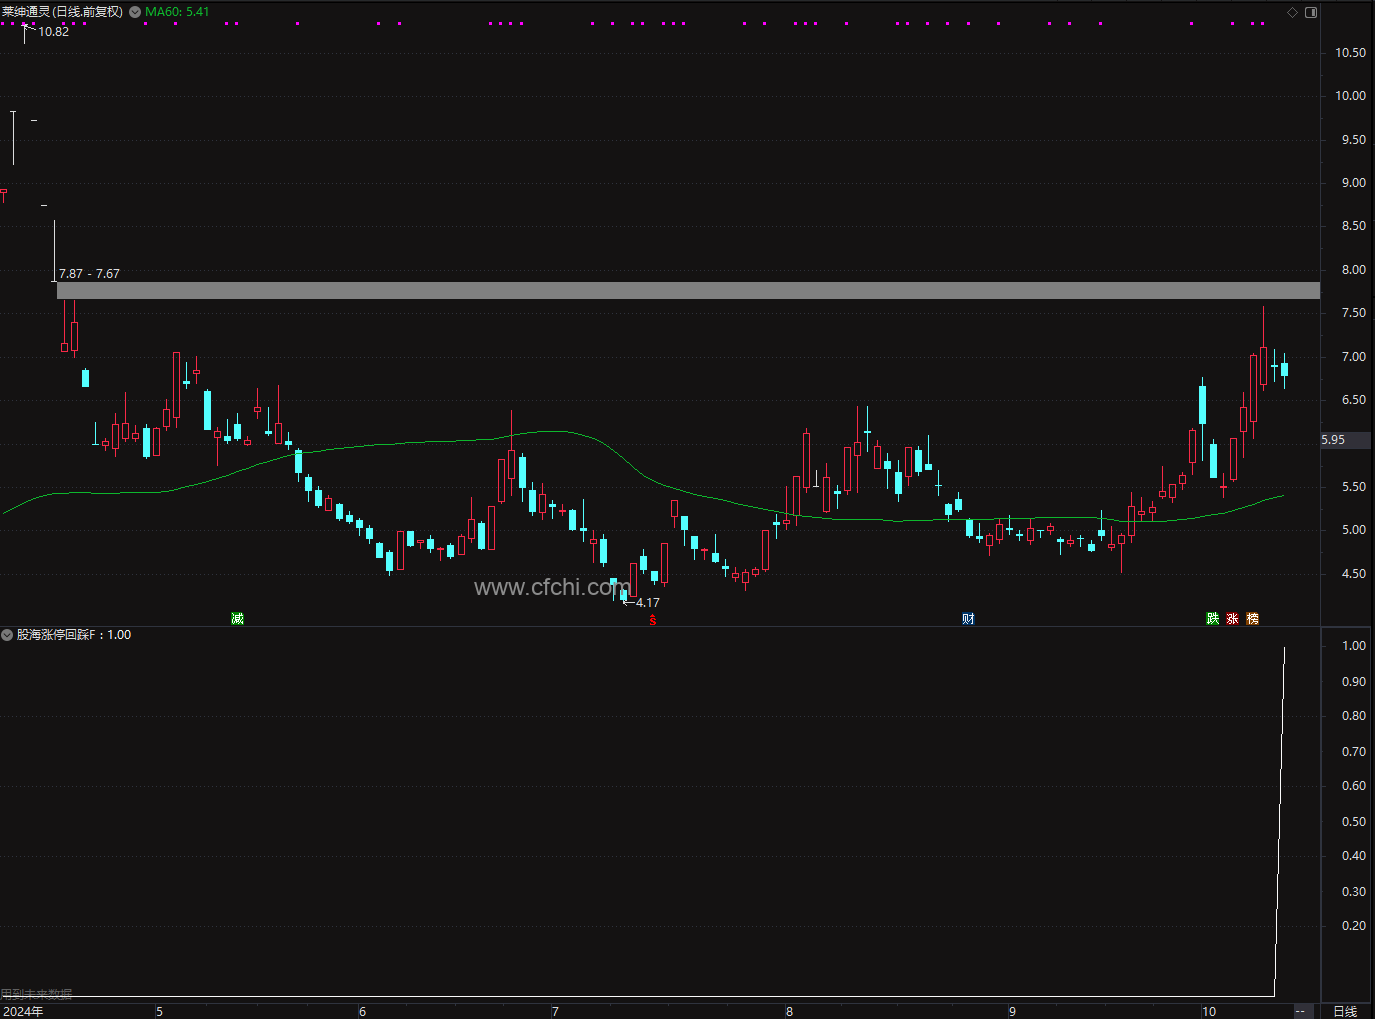This screenshot has height=1019, width=1375.
Task: Click month 10 marker on time axis
Action: [1209, 1011]
